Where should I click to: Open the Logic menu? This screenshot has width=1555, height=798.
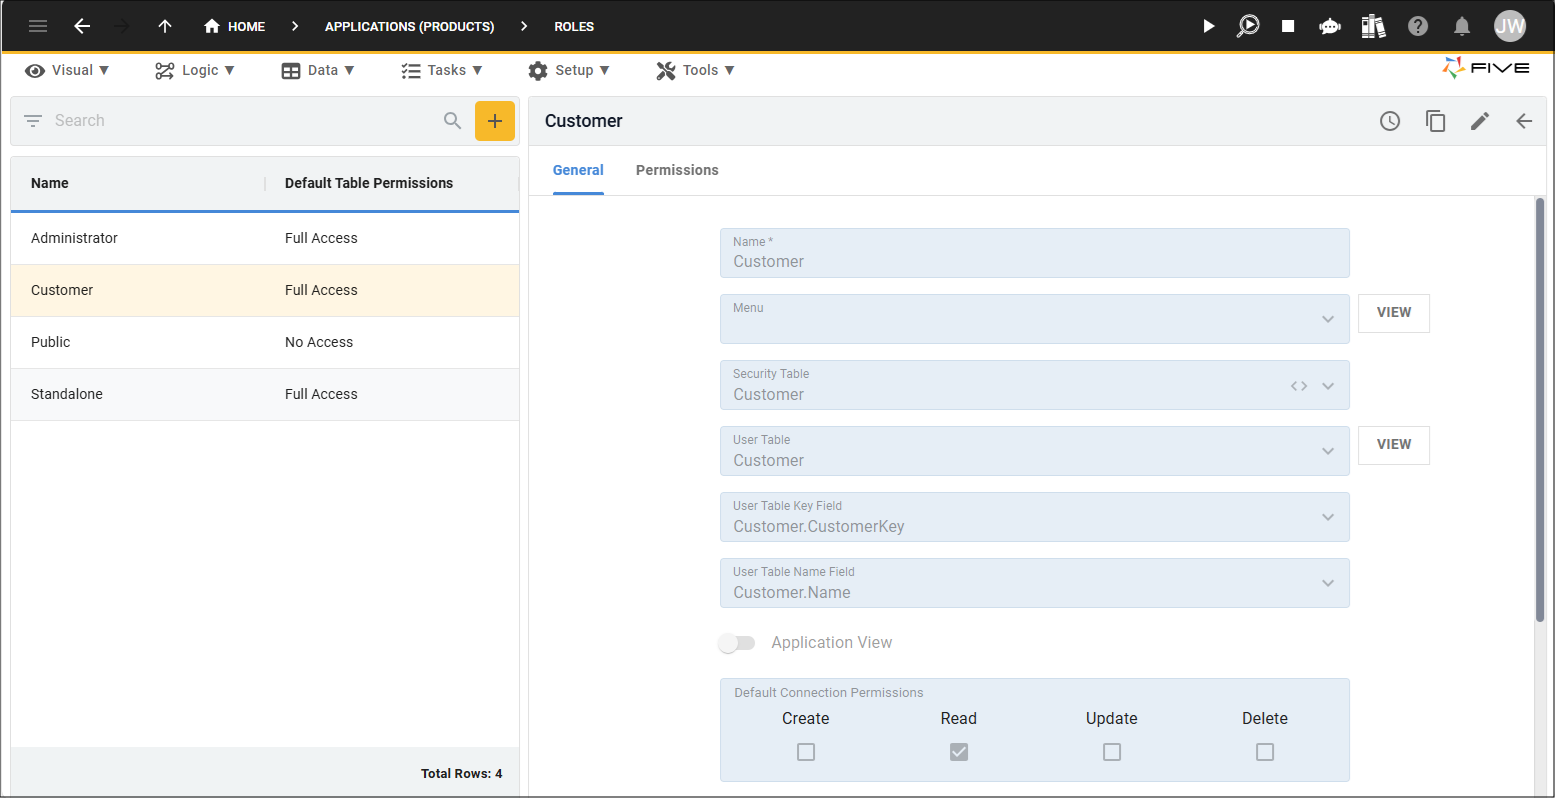tap(195, 70)
